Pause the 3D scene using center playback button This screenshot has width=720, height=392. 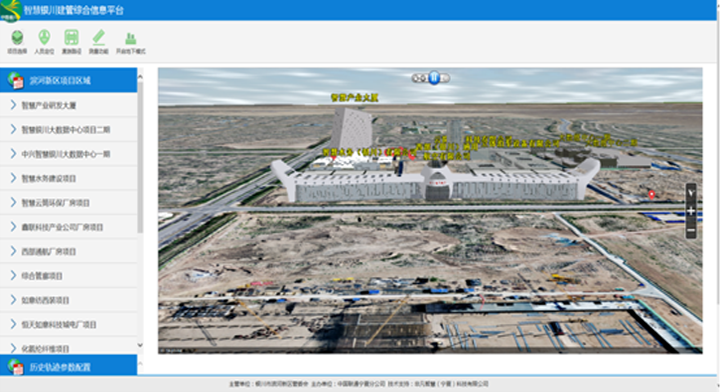tap(434, 78)
